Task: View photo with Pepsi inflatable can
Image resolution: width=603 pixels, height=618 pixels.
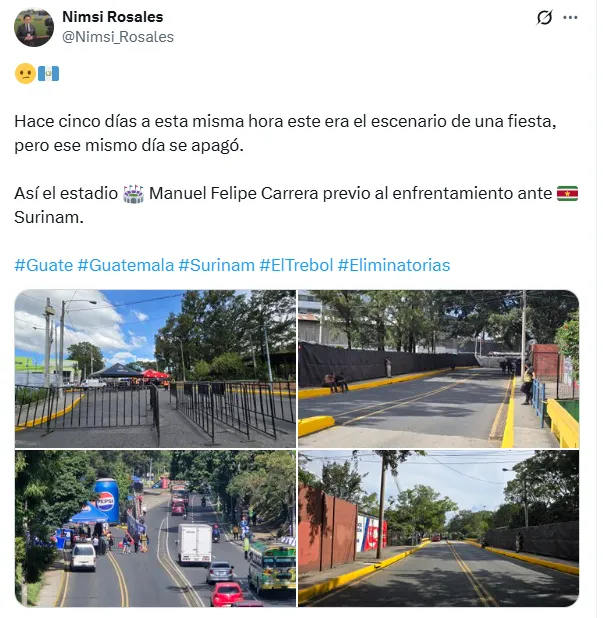Action: pyautogui.click(x=155, y=529)
